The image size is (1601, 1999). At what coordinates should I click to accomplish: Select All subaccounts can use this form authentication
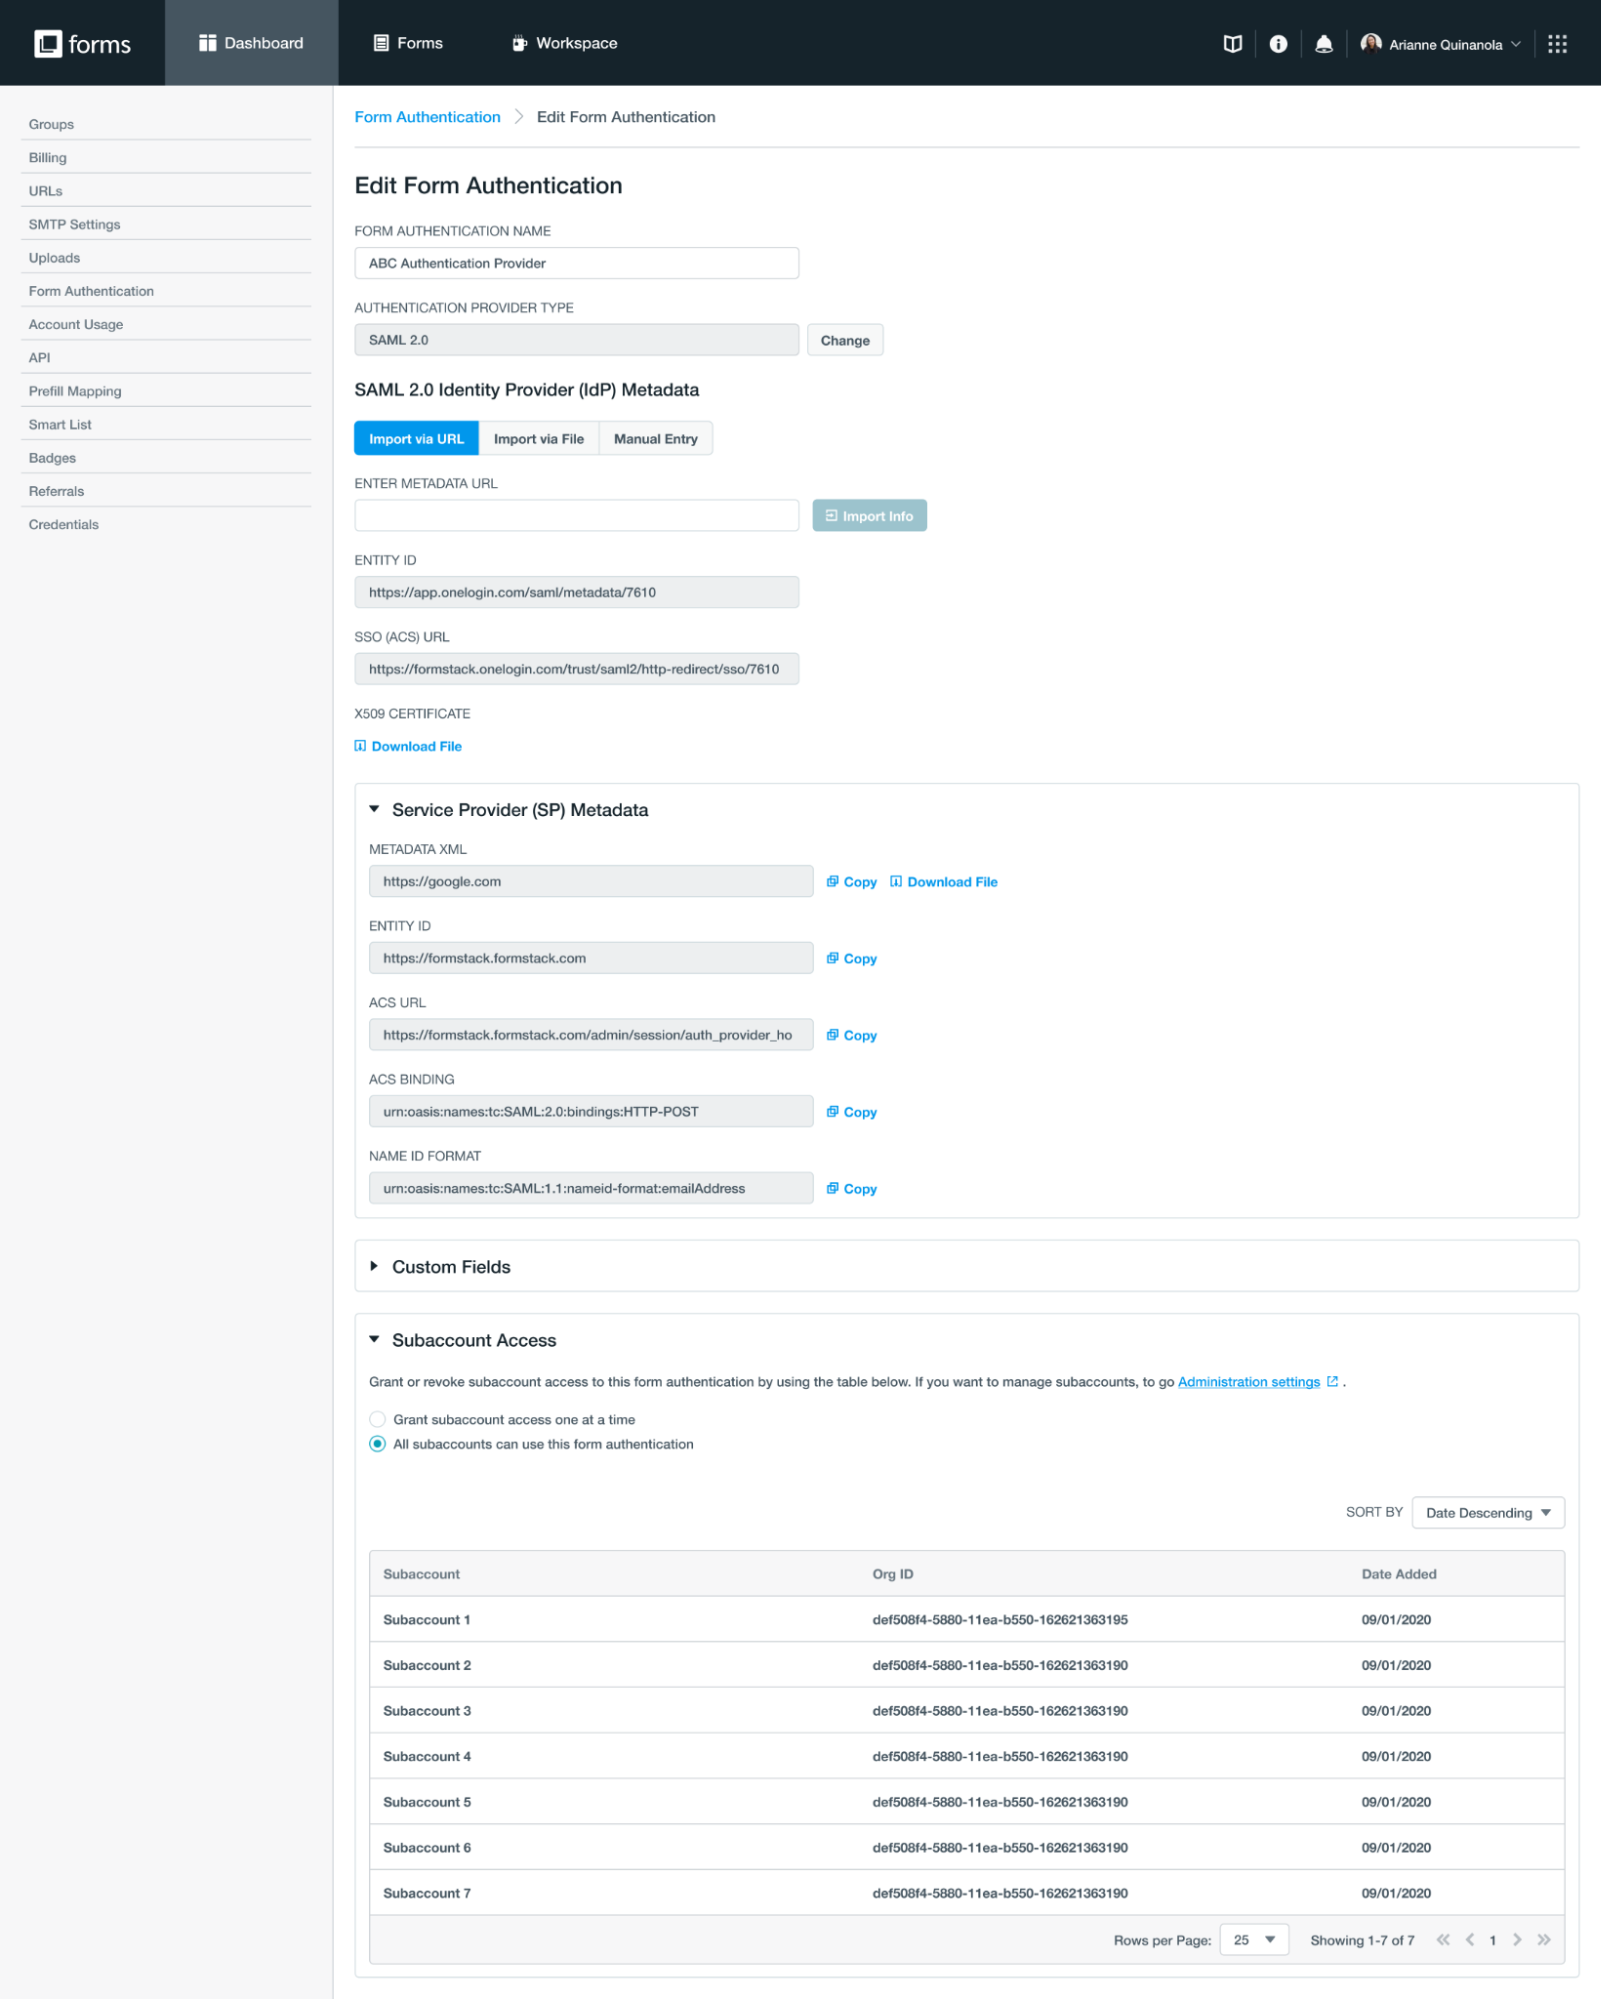coord(377,1444)
